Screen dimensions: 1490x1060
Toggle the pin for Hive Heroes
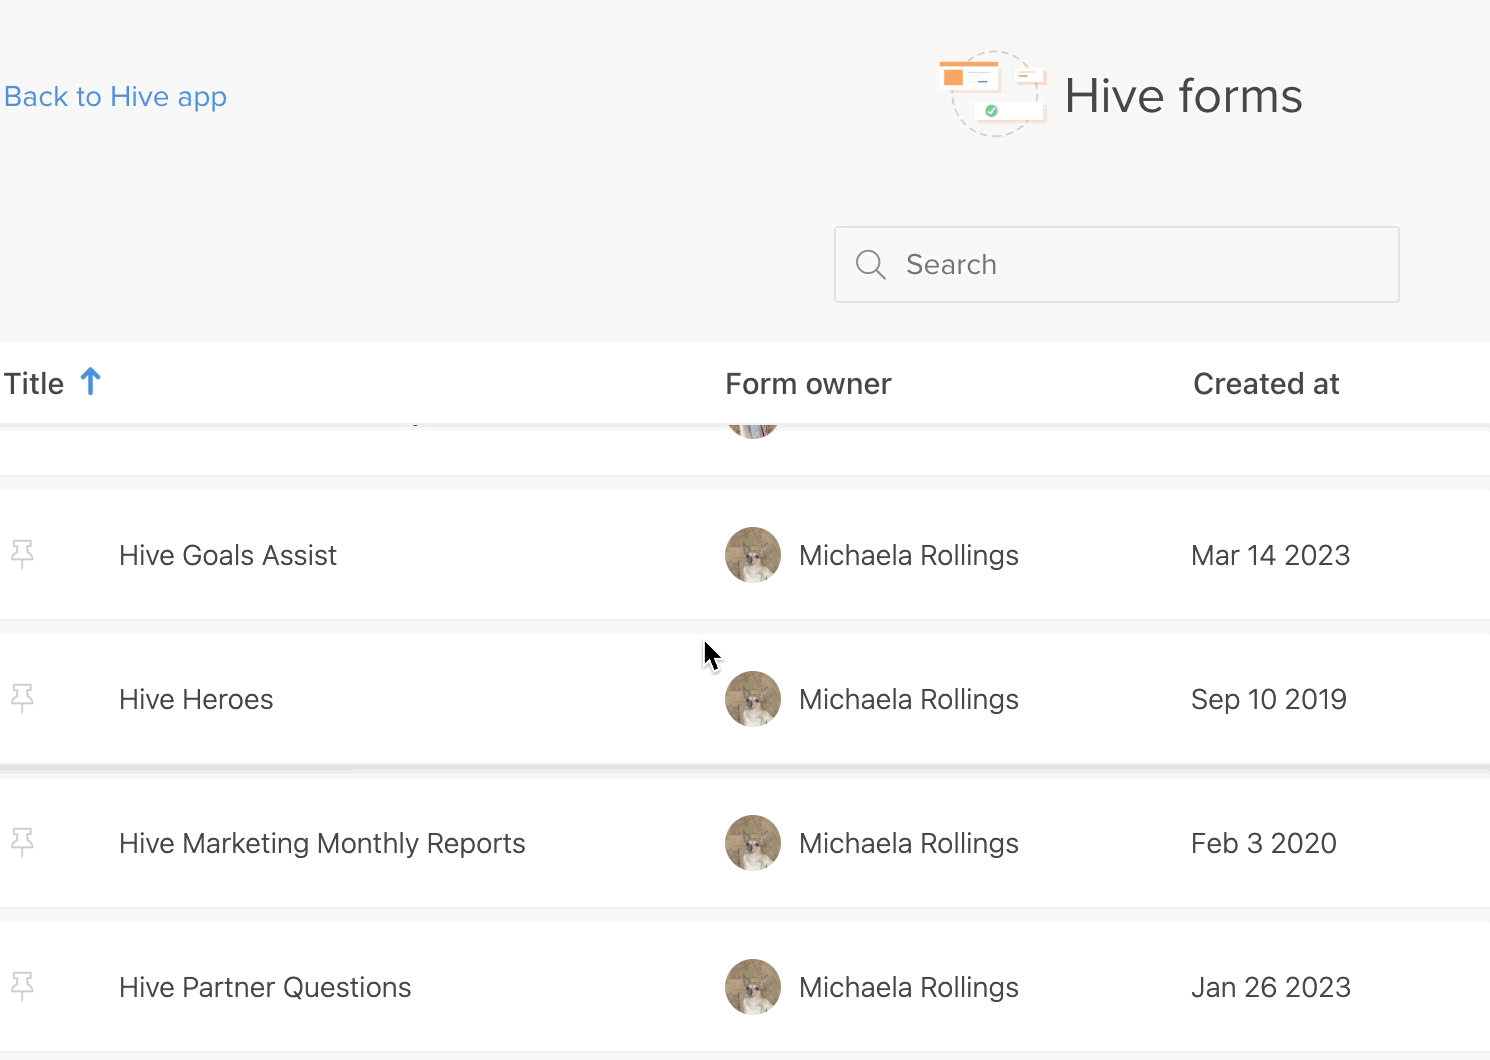pos(22,699)
